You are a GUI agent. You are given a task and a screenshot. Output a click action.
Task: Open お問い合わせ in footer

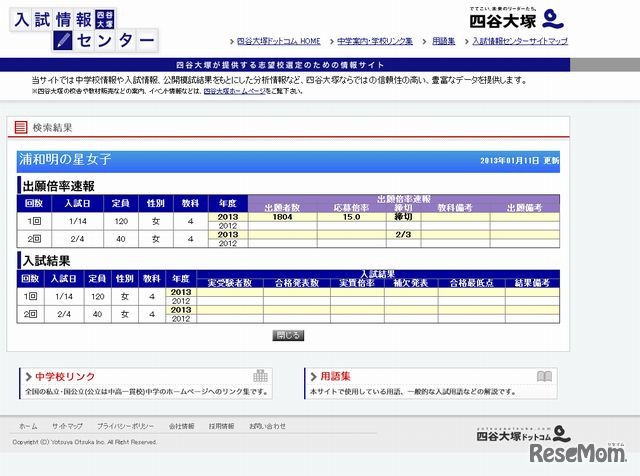(267, 426)
